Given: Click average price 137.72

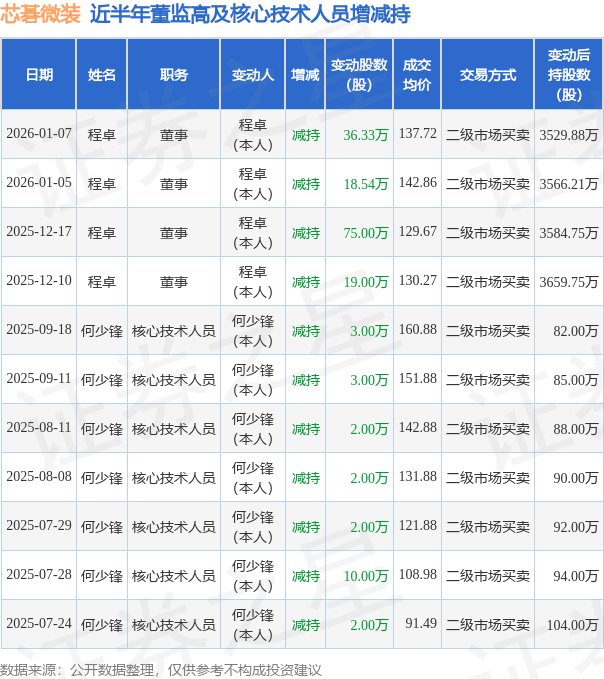Looking at the screenshot, I should pyautogui.click(x=417, y=133).
